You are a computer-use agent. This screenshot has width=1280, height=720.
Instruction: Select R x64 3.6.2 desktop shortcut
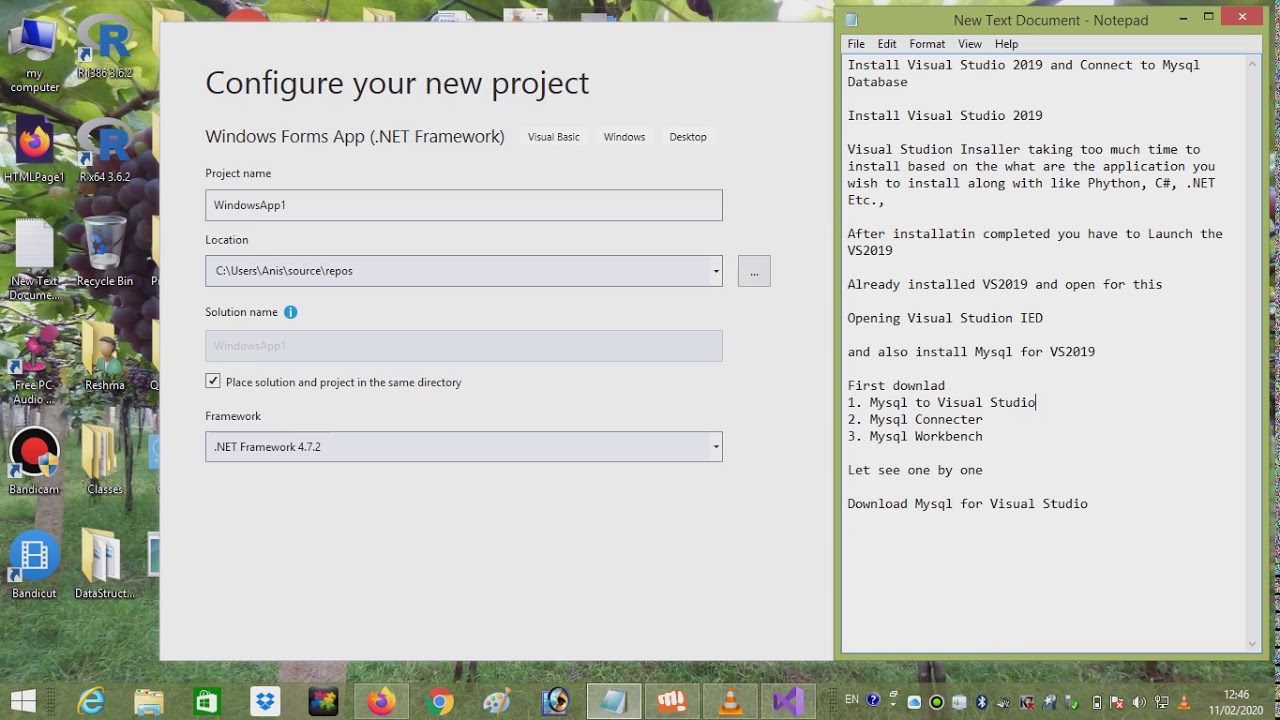(105, 152)
